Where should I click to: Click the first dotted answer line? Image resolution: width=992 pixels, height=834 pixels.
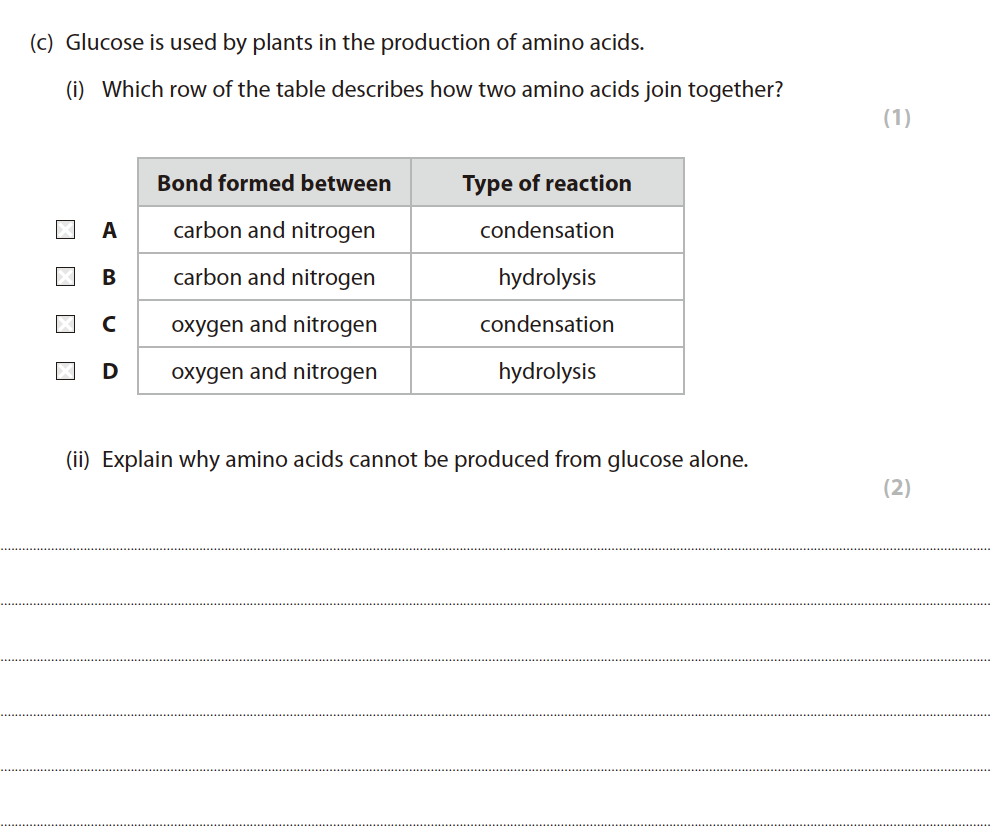[496, 548]
